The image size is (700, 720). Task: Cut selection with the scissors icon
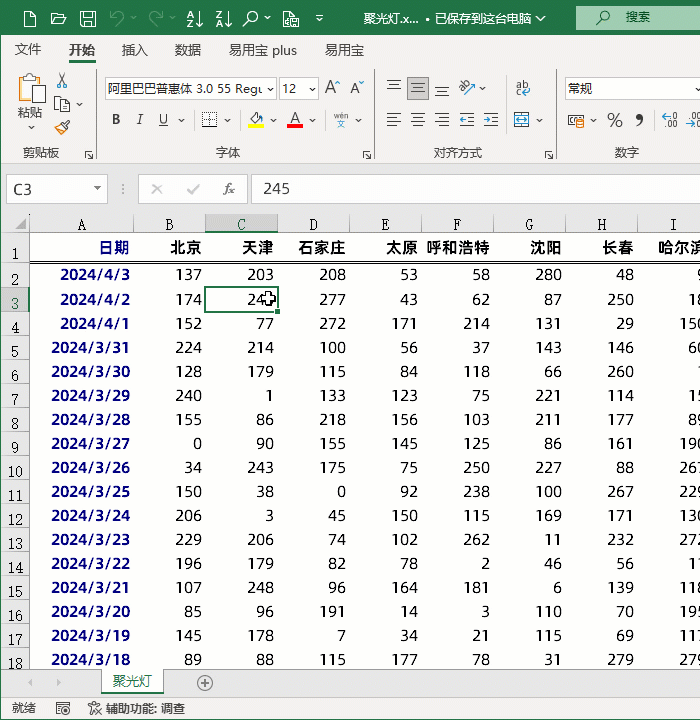pos(62,81)
